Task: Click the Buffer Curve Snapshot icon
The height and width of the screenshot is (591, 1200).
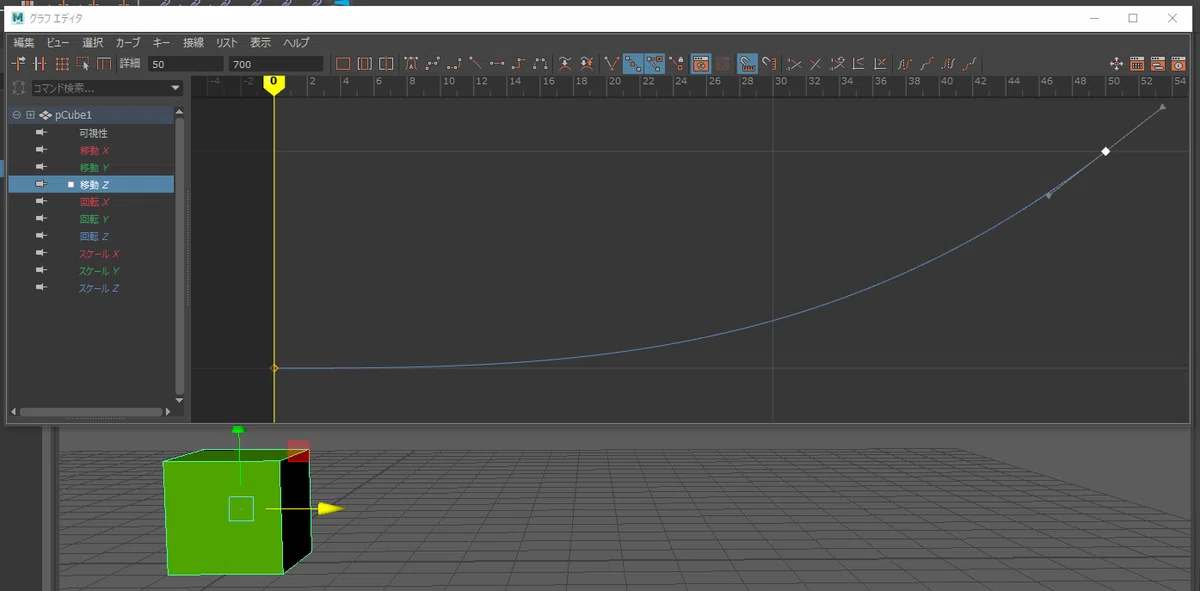Action: (565, 63)
